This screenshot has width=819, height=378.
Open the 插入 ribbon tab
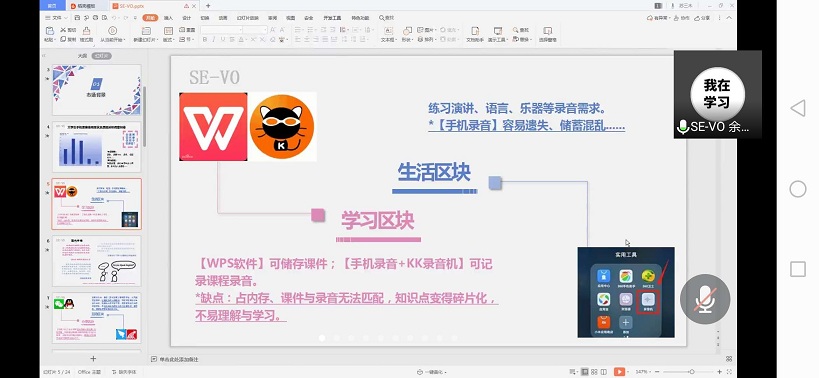pyautogui.click(x=168, y=18)
